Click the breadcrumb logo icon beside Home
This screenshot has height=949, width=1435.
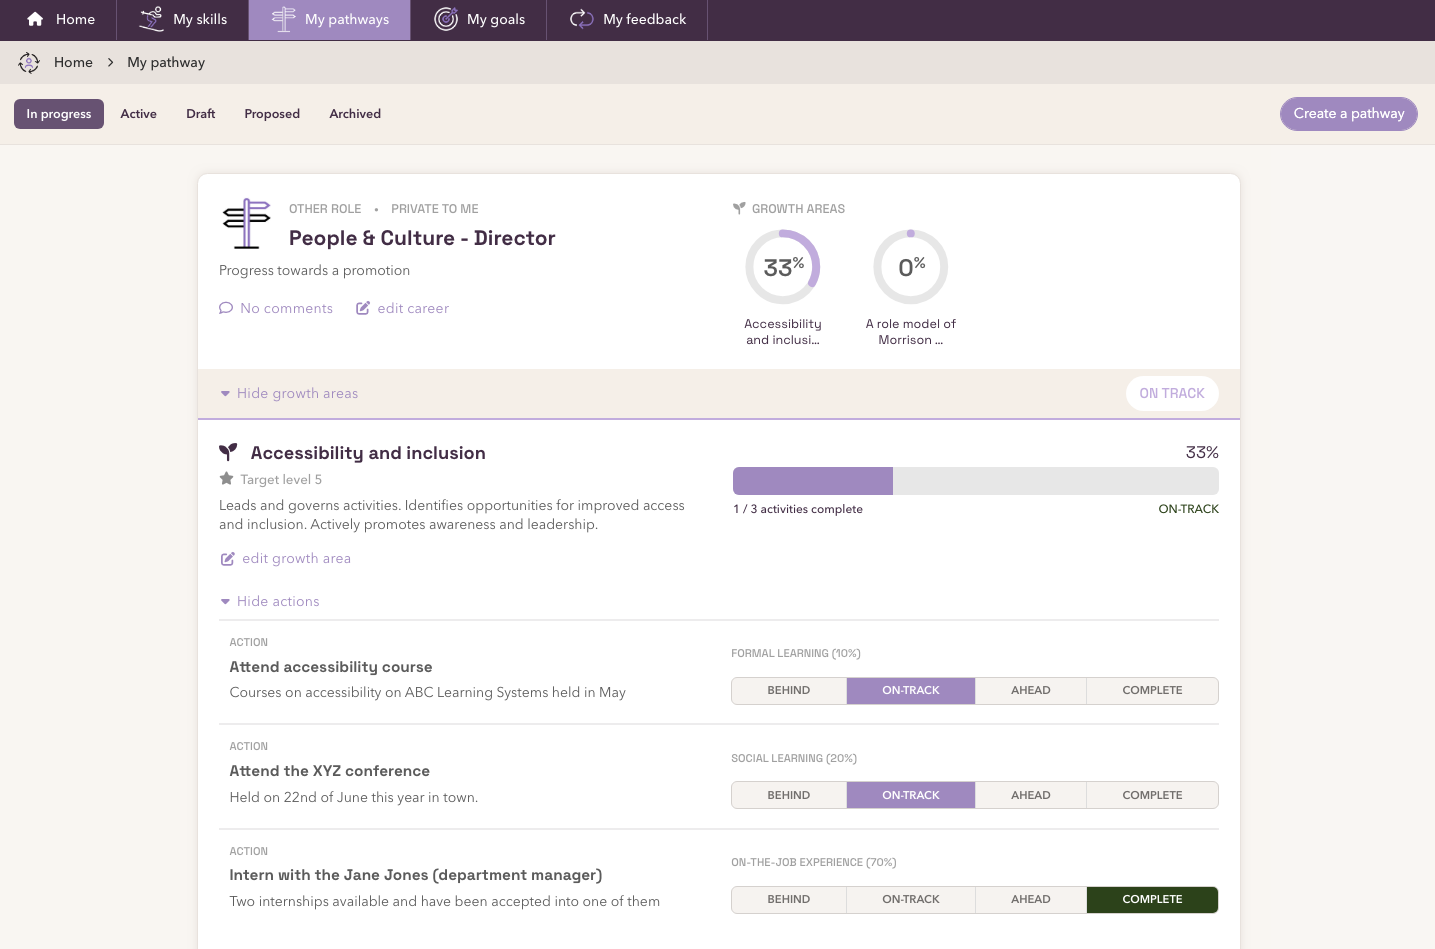(29, 62)
